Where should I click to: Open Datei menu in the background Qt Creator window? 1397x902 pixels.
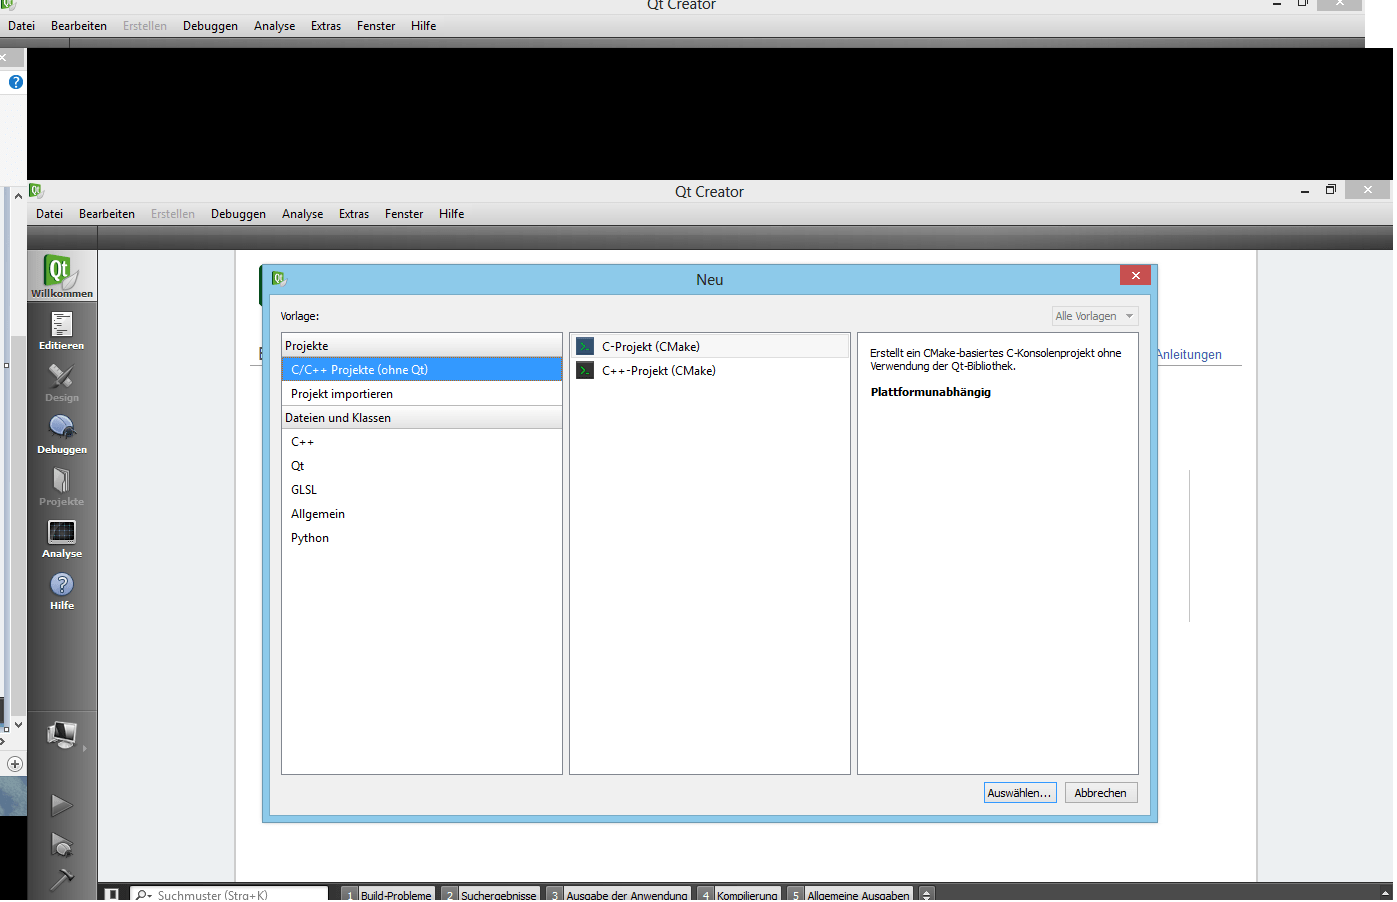pos(21,26)
